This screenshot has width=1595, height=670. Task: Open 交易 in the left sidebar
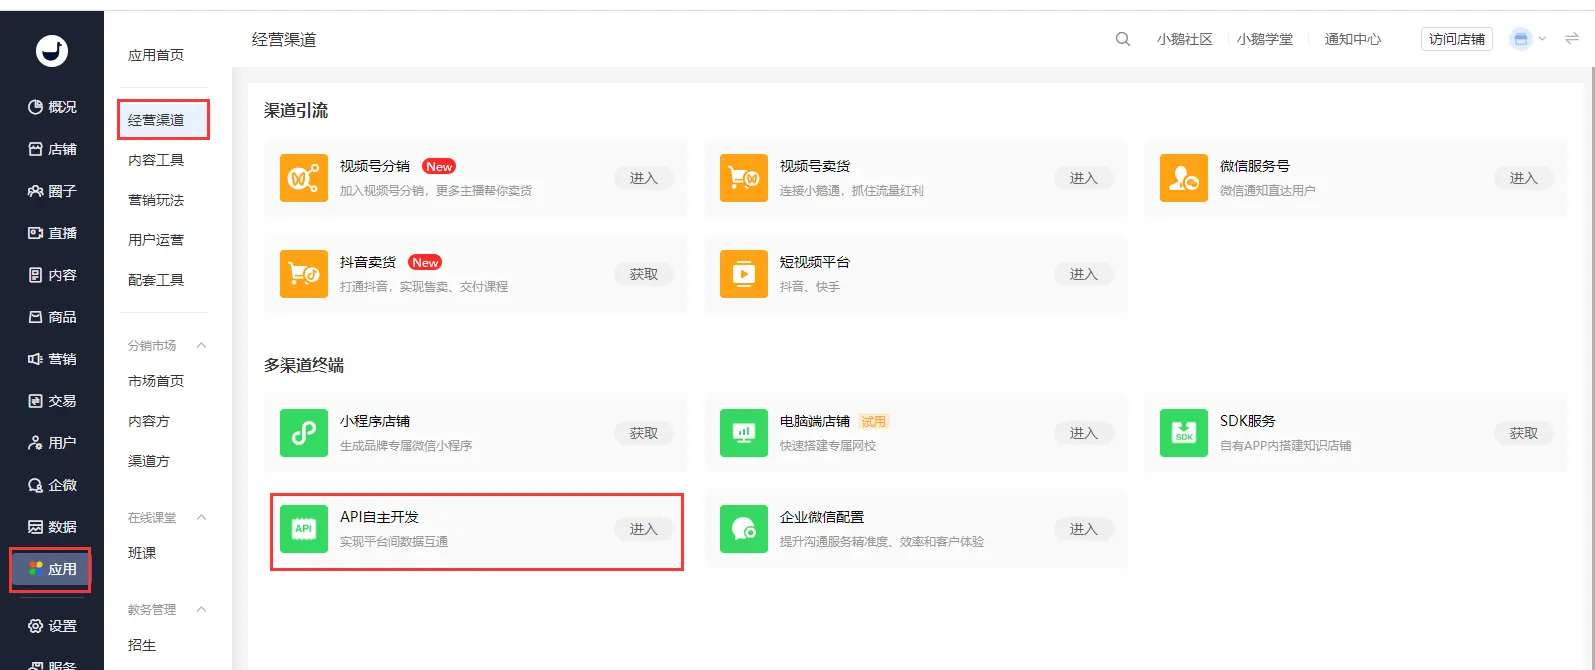[x=52, y=401]
